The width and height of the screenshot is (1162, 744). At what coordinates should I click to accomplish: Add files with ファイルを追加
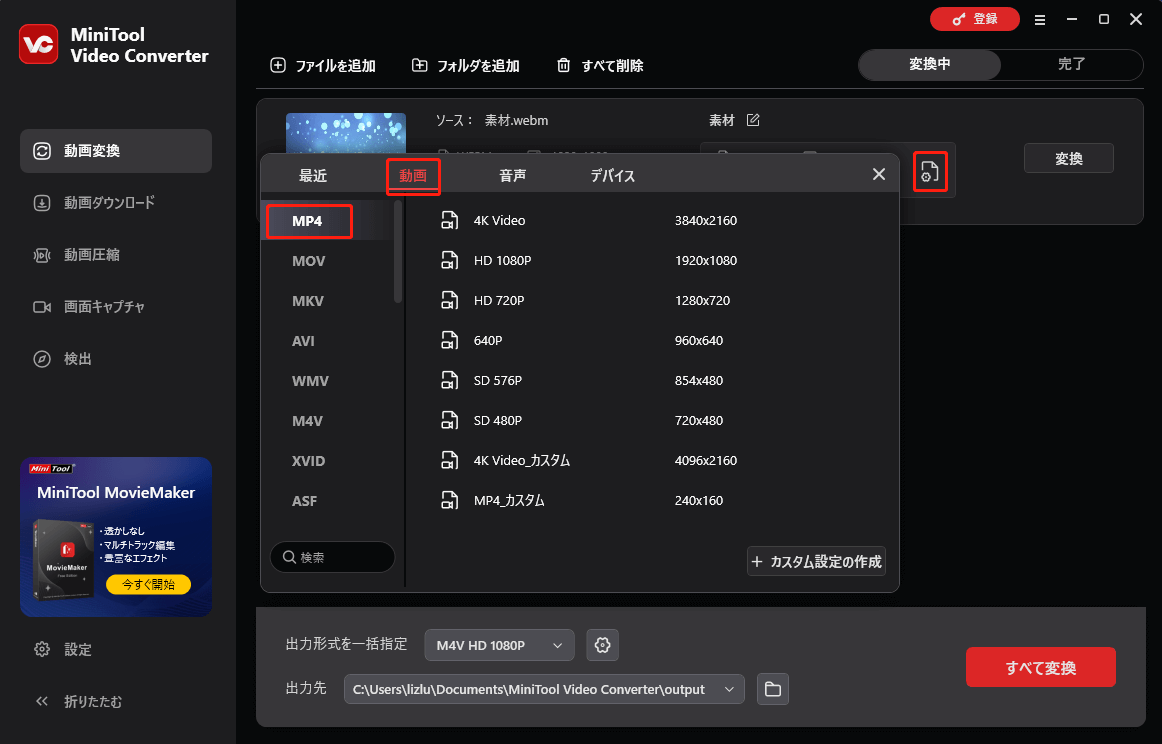tap(322, 65)
